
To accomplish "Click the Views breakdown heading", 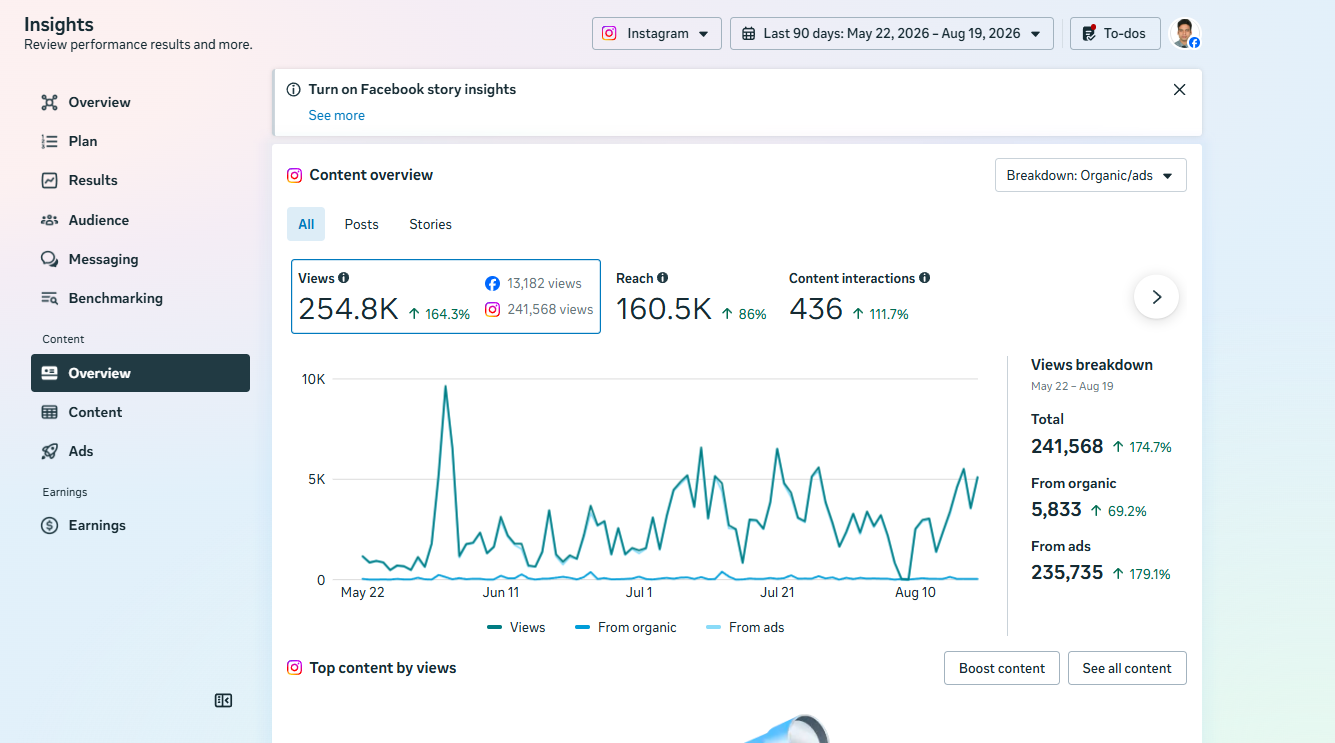I will (x=1092, y=365).
